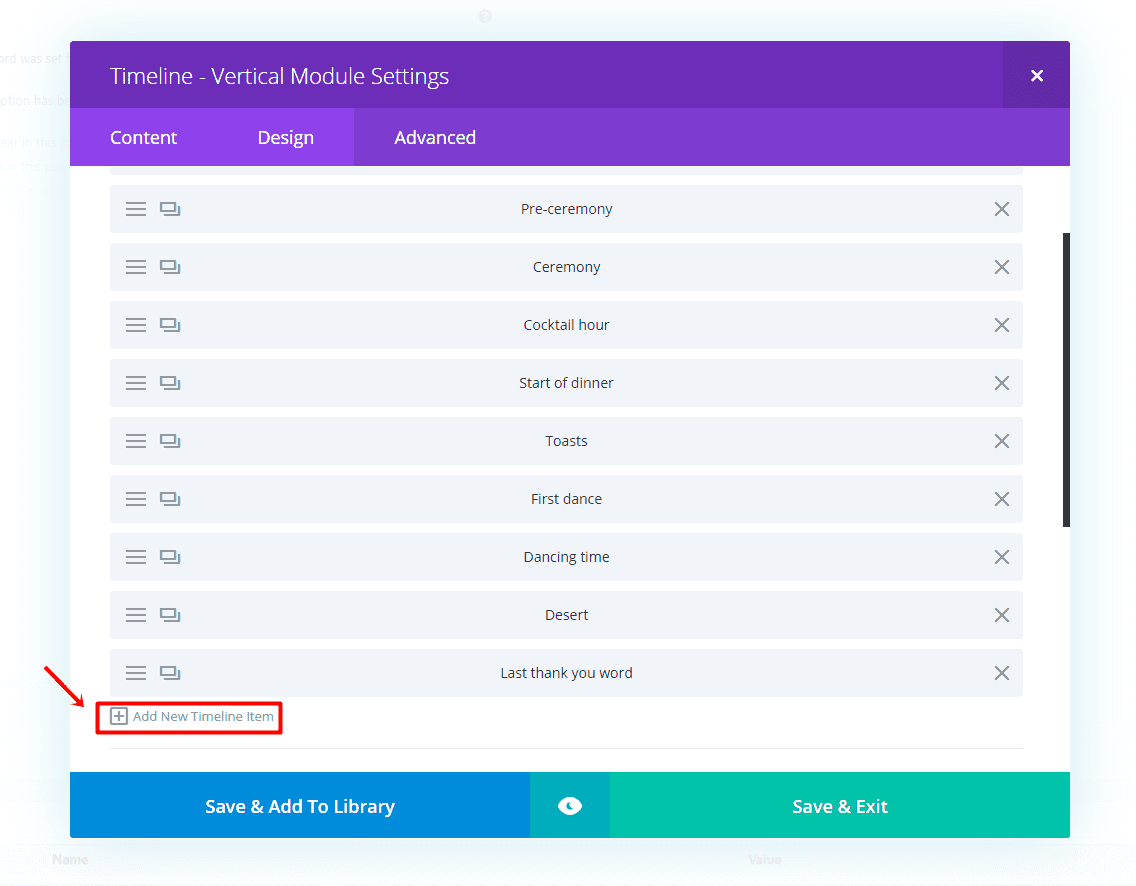Viewport: 1136px width, 886px height.
Task: Toggle the eye preview button
Action: 569,806
